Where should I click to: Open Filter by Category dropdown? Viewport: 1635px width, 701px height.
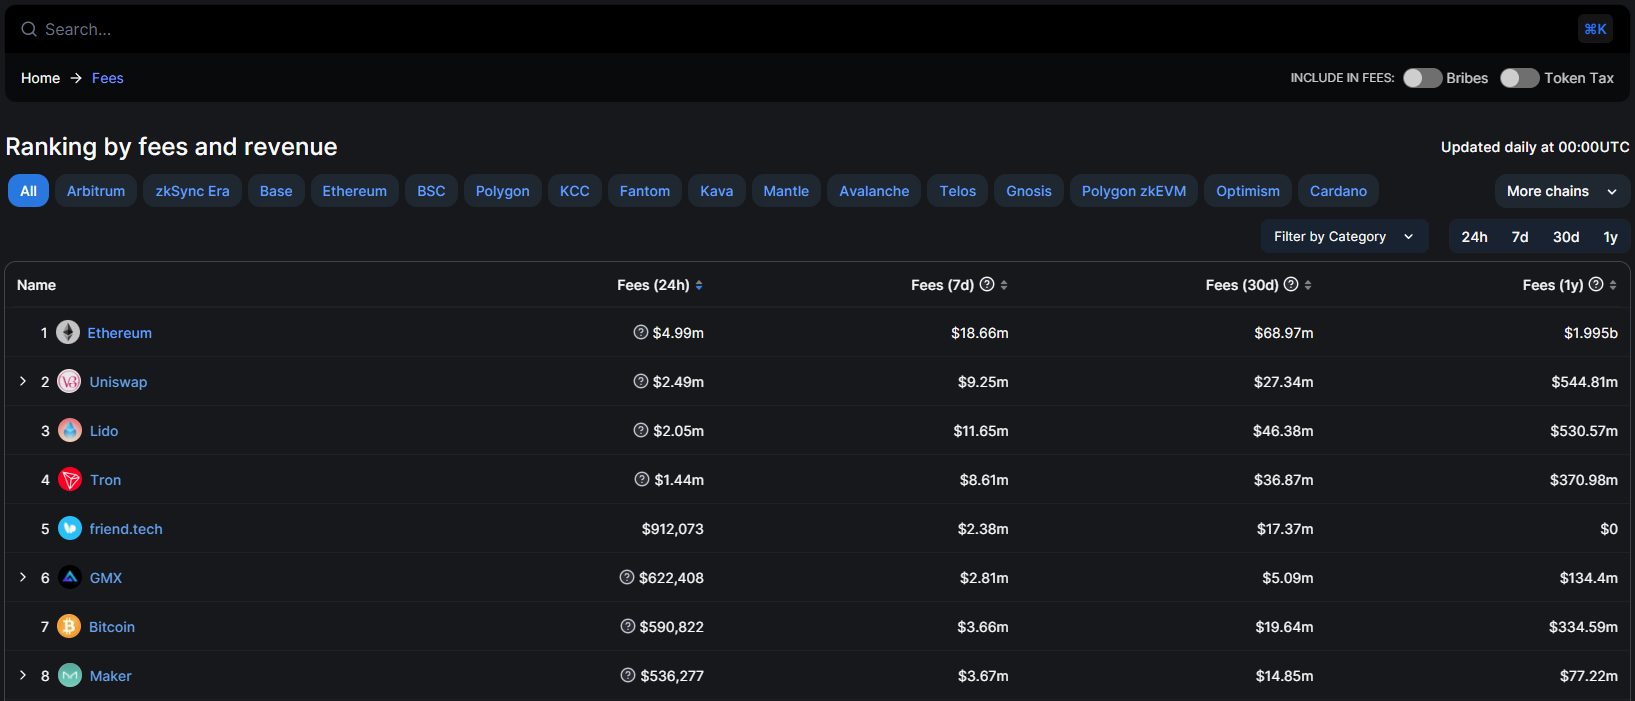click(x=1344, y=236)
